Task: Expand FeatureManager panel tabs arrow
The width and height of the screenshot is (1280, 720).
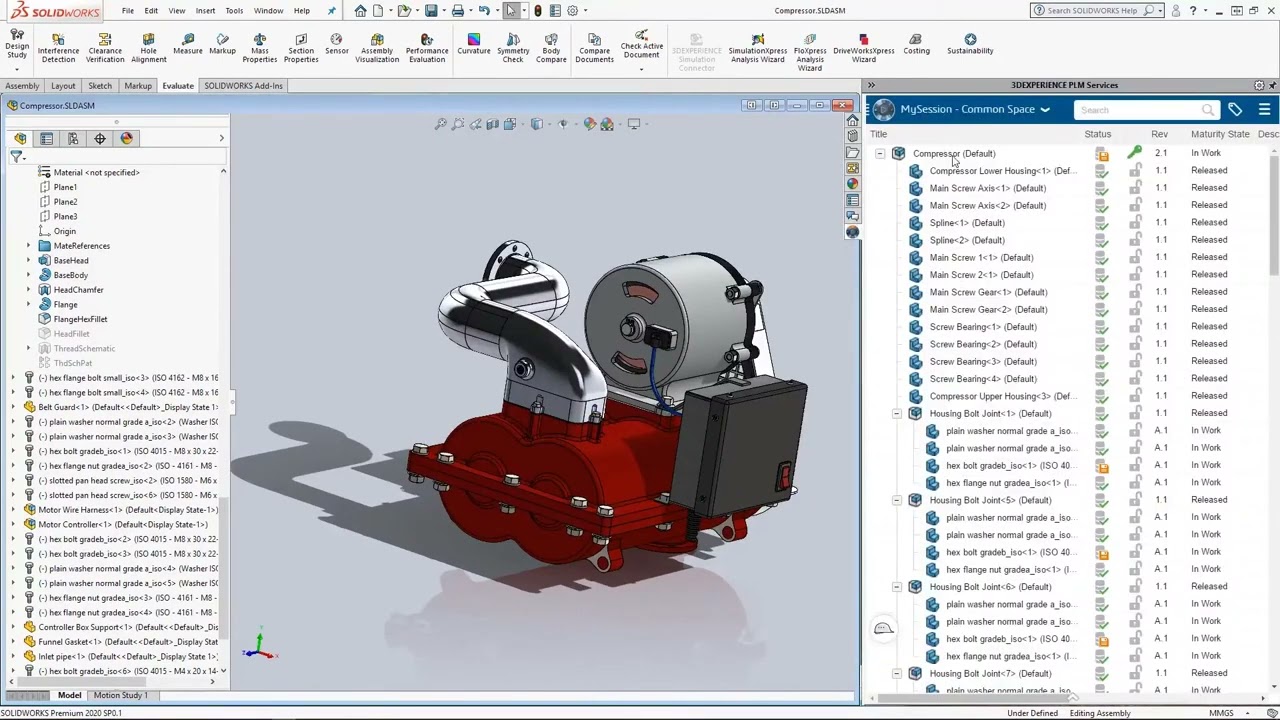Action: [x=221, y=138]
